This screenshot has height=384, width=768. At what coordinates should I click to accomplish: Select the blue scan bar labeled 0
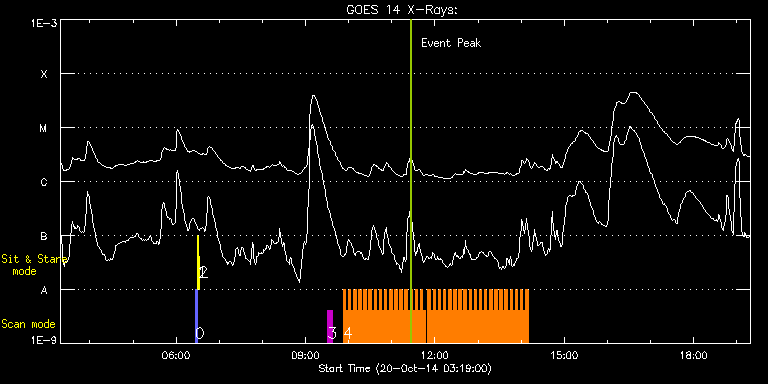(x=196, y=316)
